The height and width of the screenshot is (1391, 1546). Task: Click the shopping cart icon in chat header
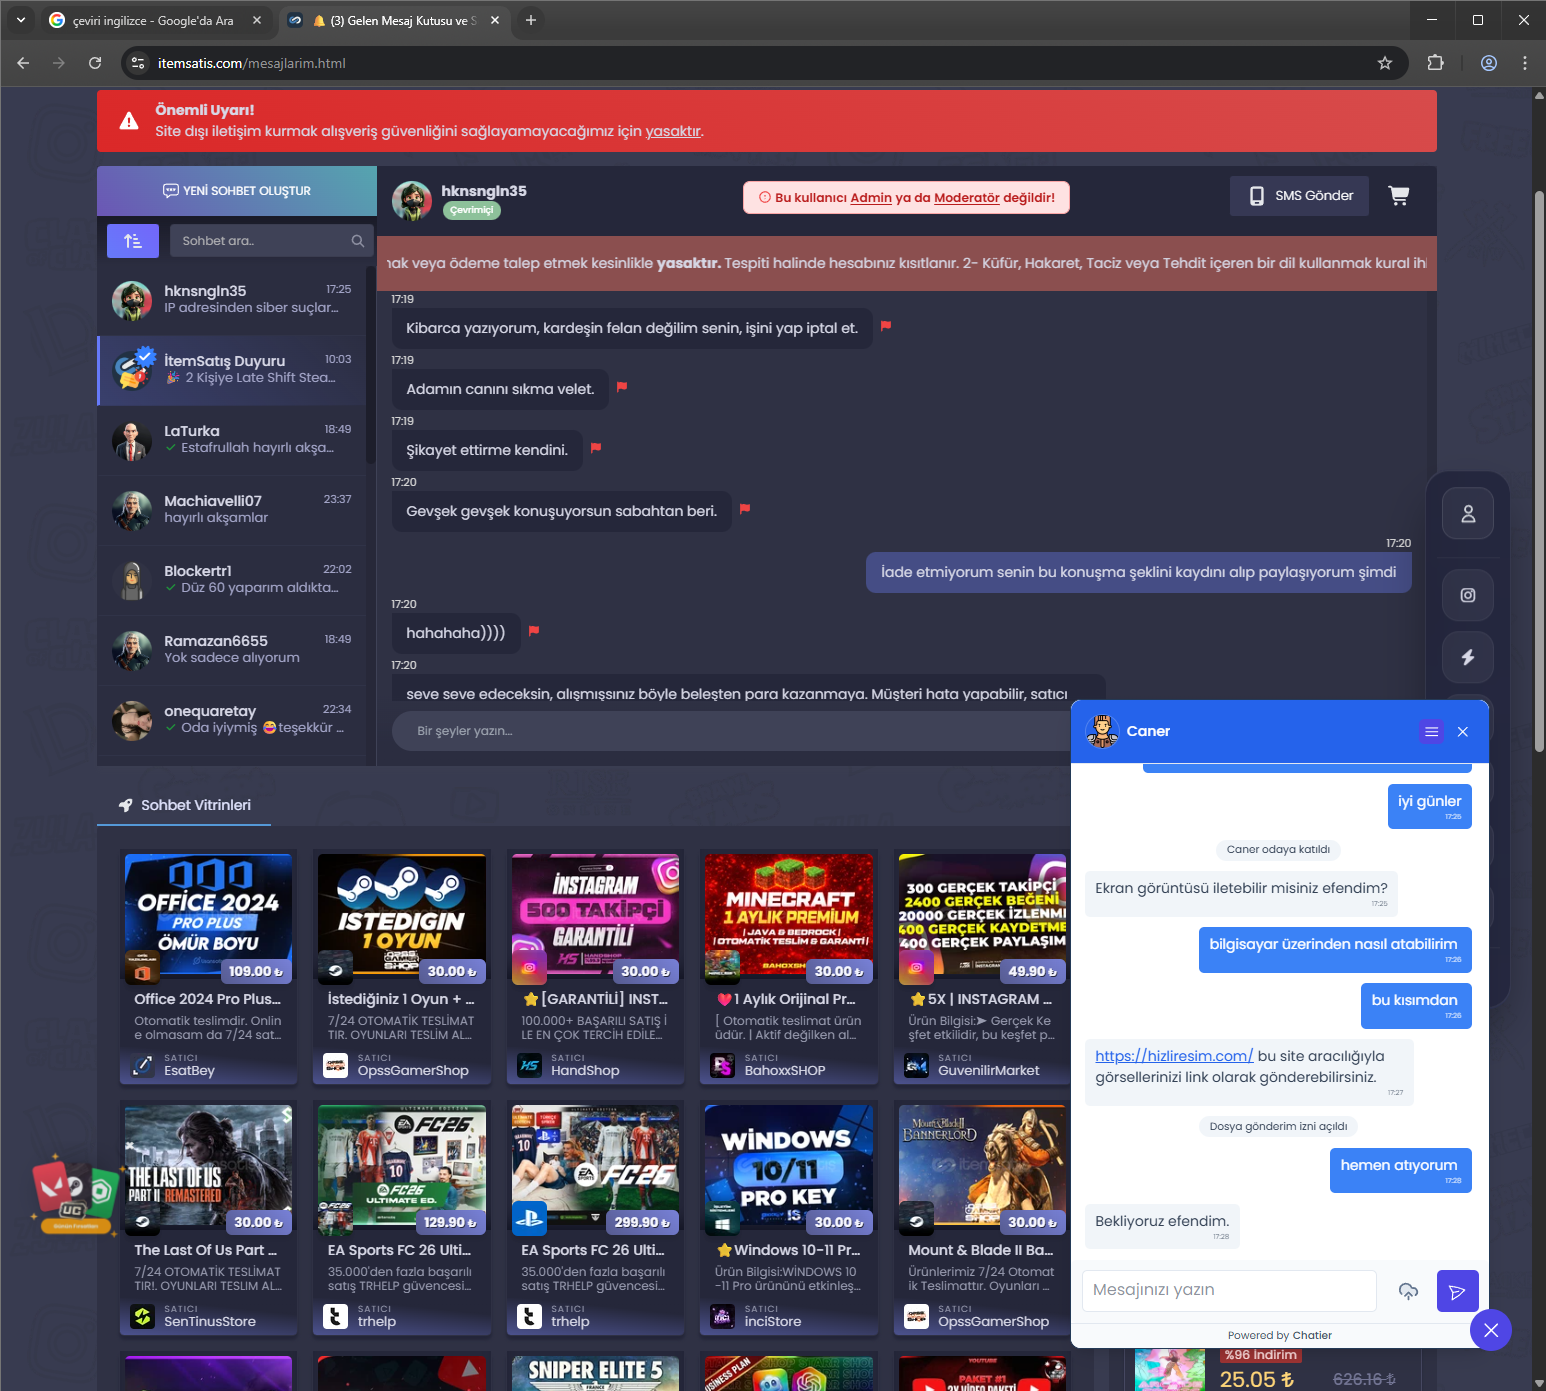1399,196
